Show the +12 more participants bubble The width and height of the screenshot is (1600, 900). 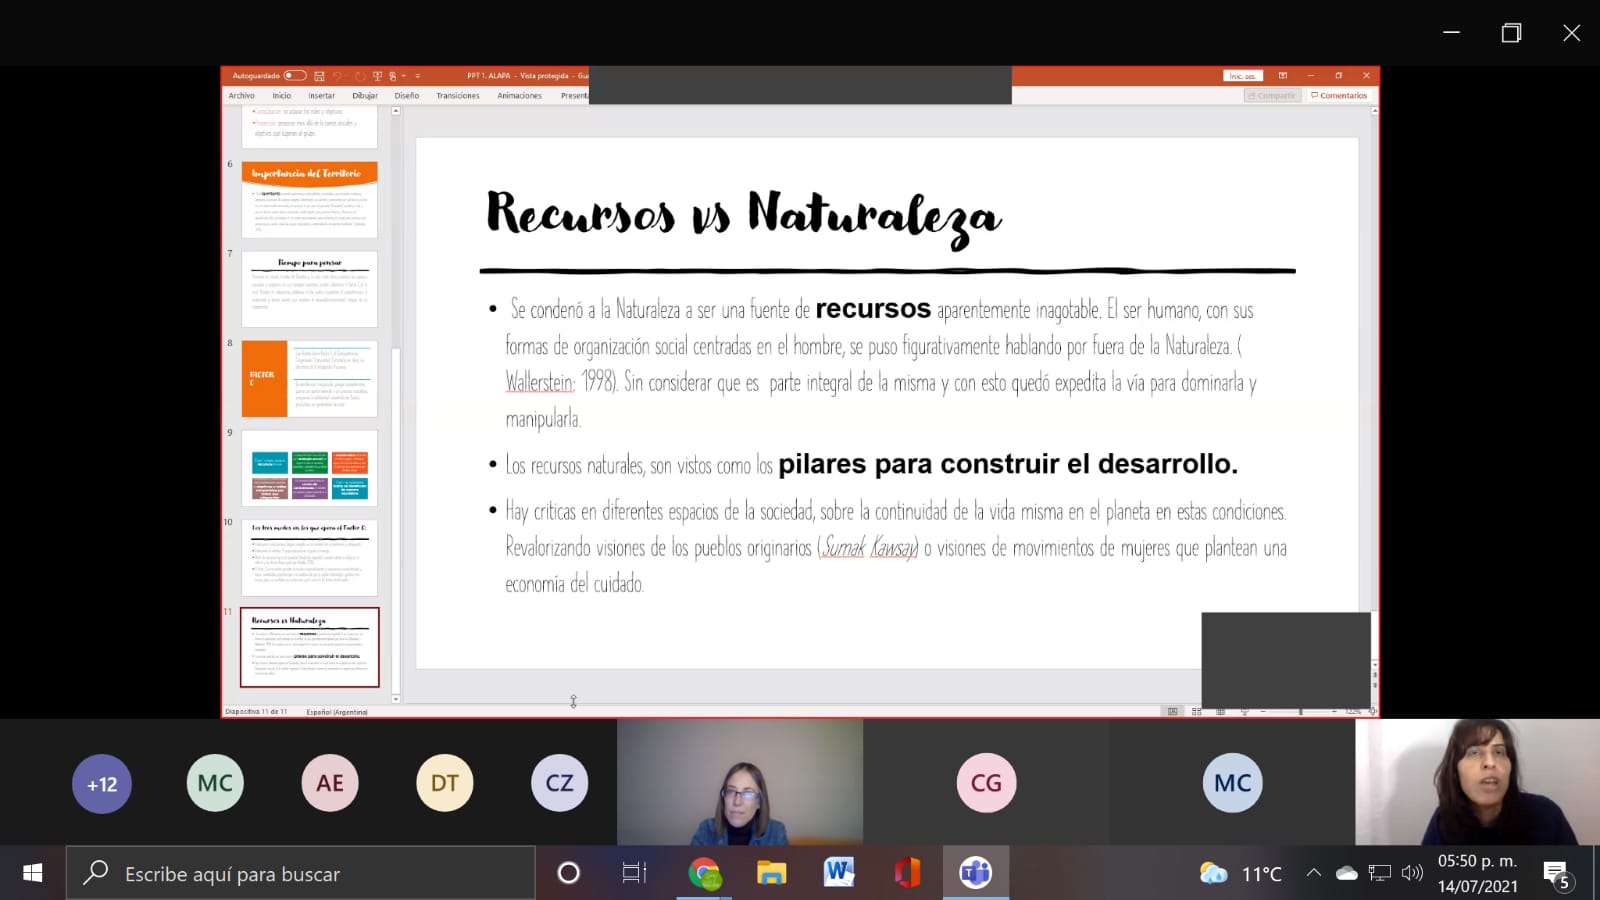(x=102, y=784)
